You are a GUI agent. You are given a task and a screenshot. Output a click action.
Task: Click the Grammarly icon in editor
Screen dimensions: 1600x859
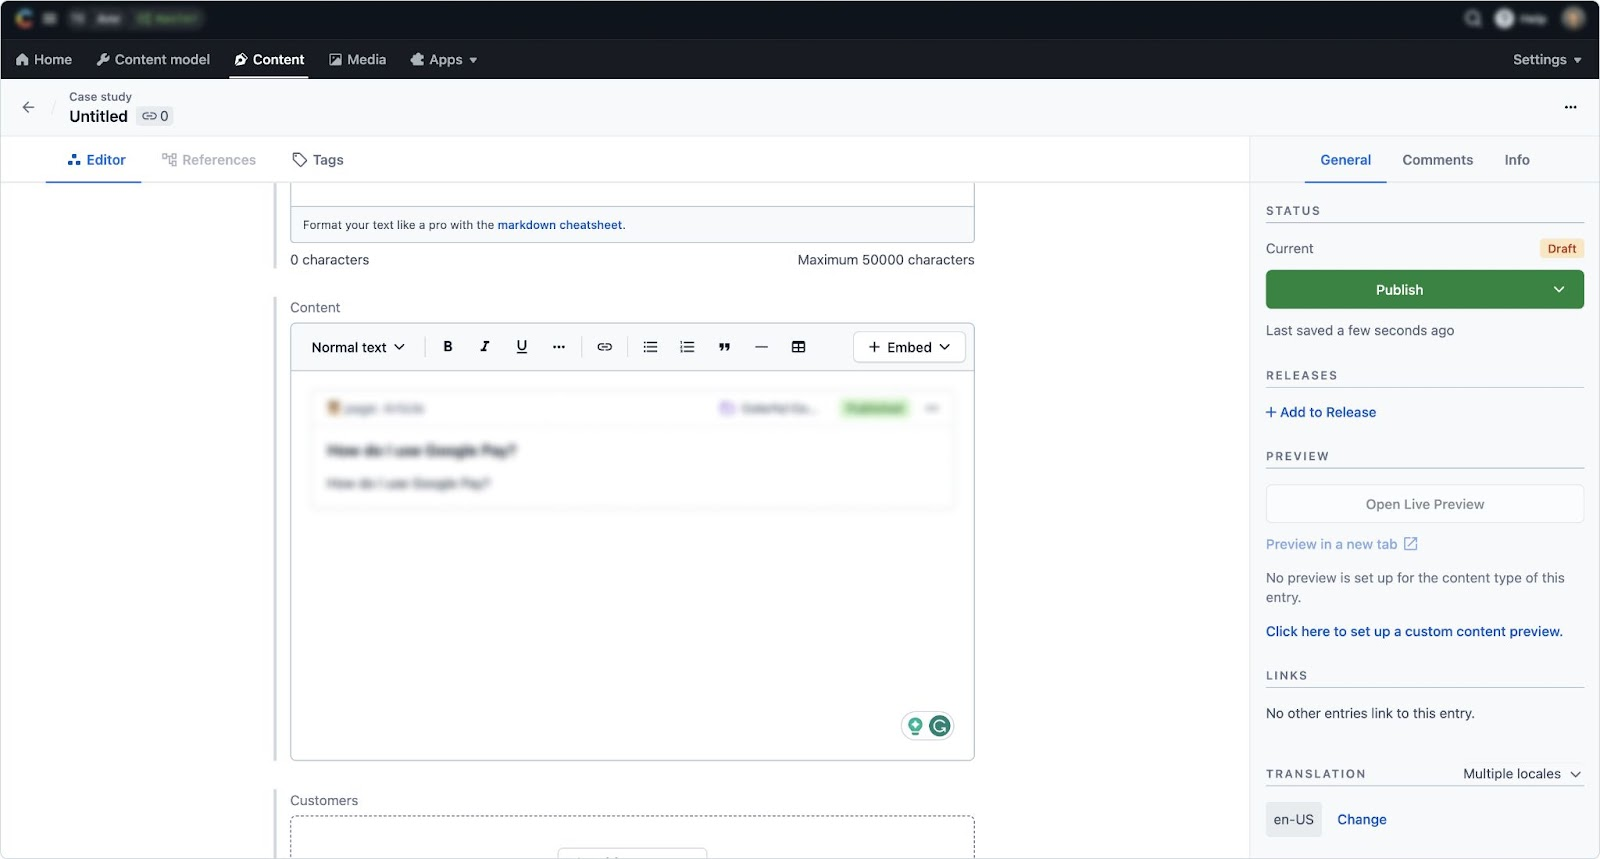(x=940, y=726)
